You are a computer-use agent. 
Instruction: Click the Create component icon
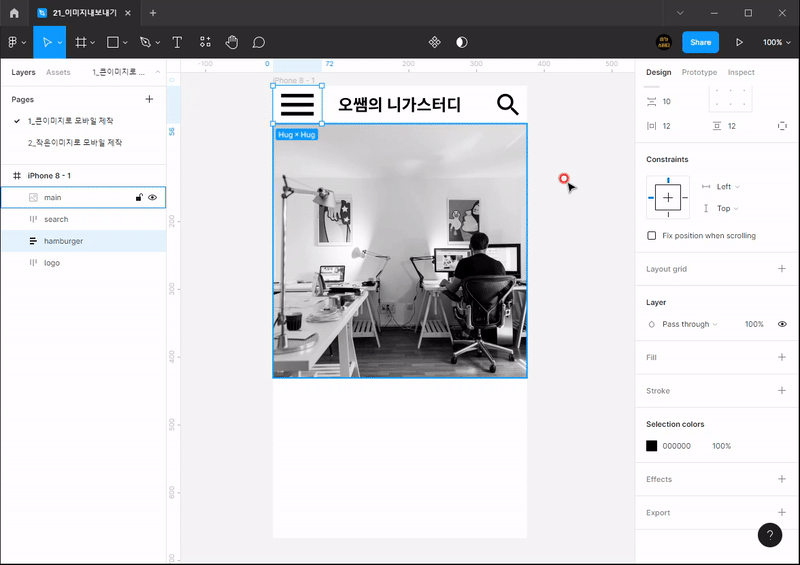[x=435, y=42]
